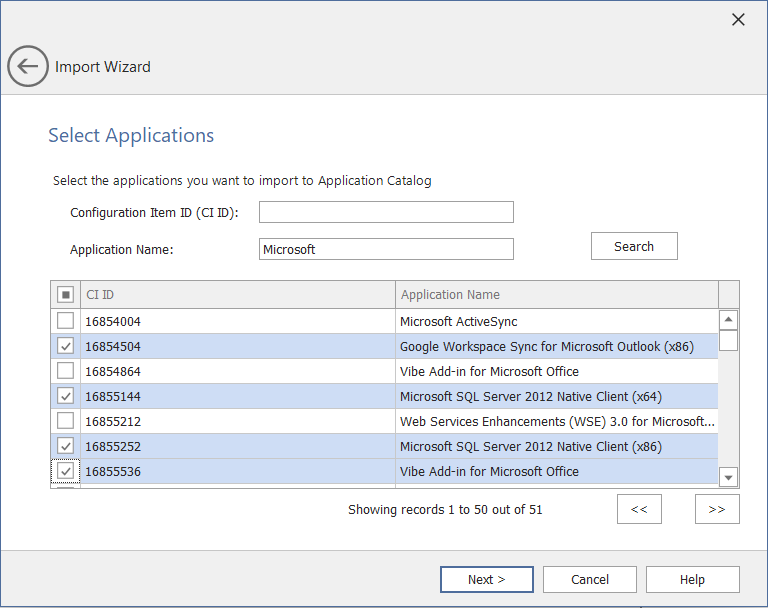Uncheck the box for CI ID 16854504

(65, 346)
